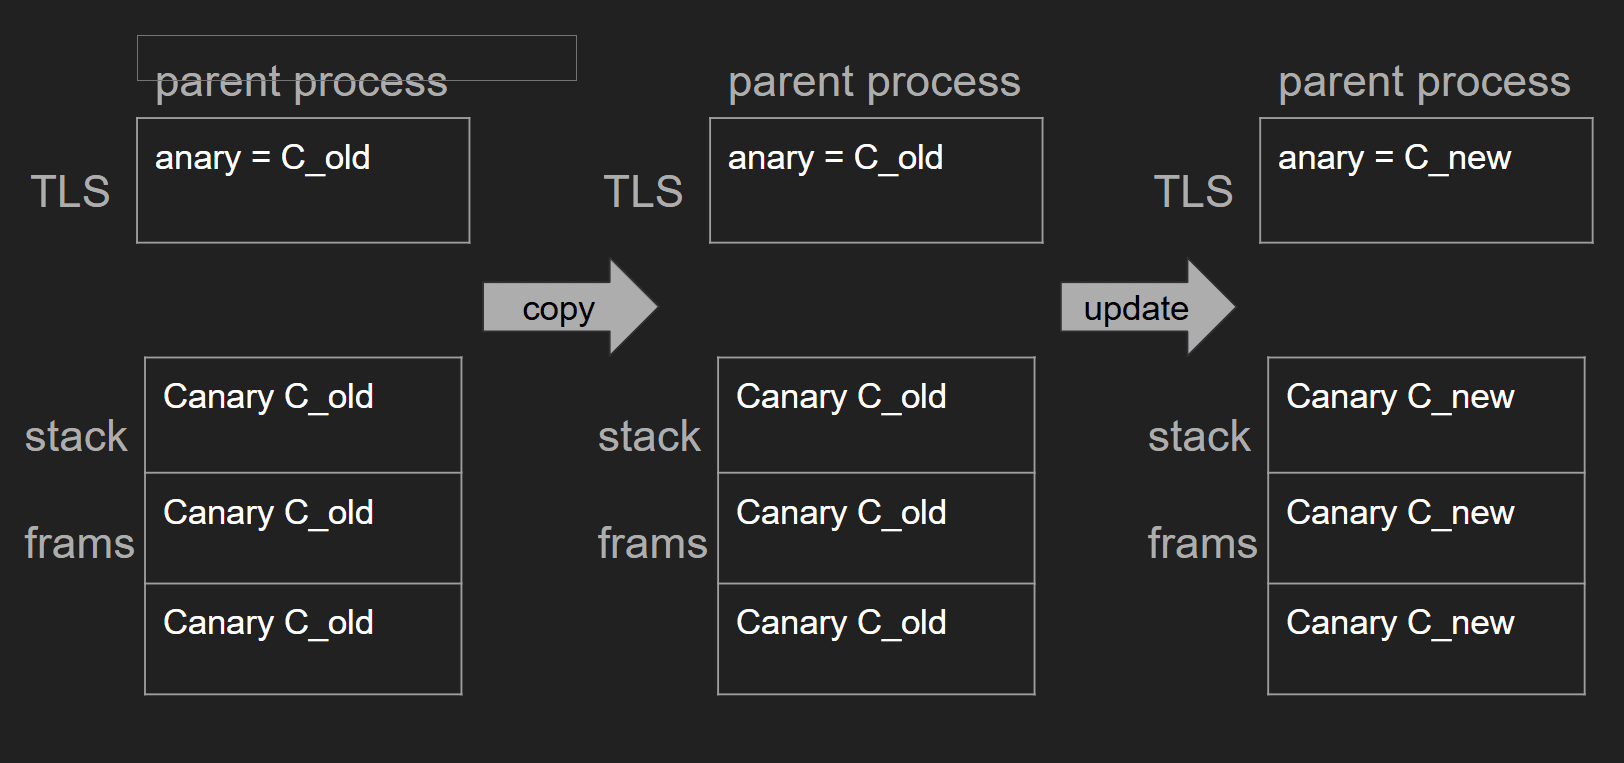Click the "parent process" title of the middle diagram
This screenshot has width=1624, height=763.
point(874,82)
